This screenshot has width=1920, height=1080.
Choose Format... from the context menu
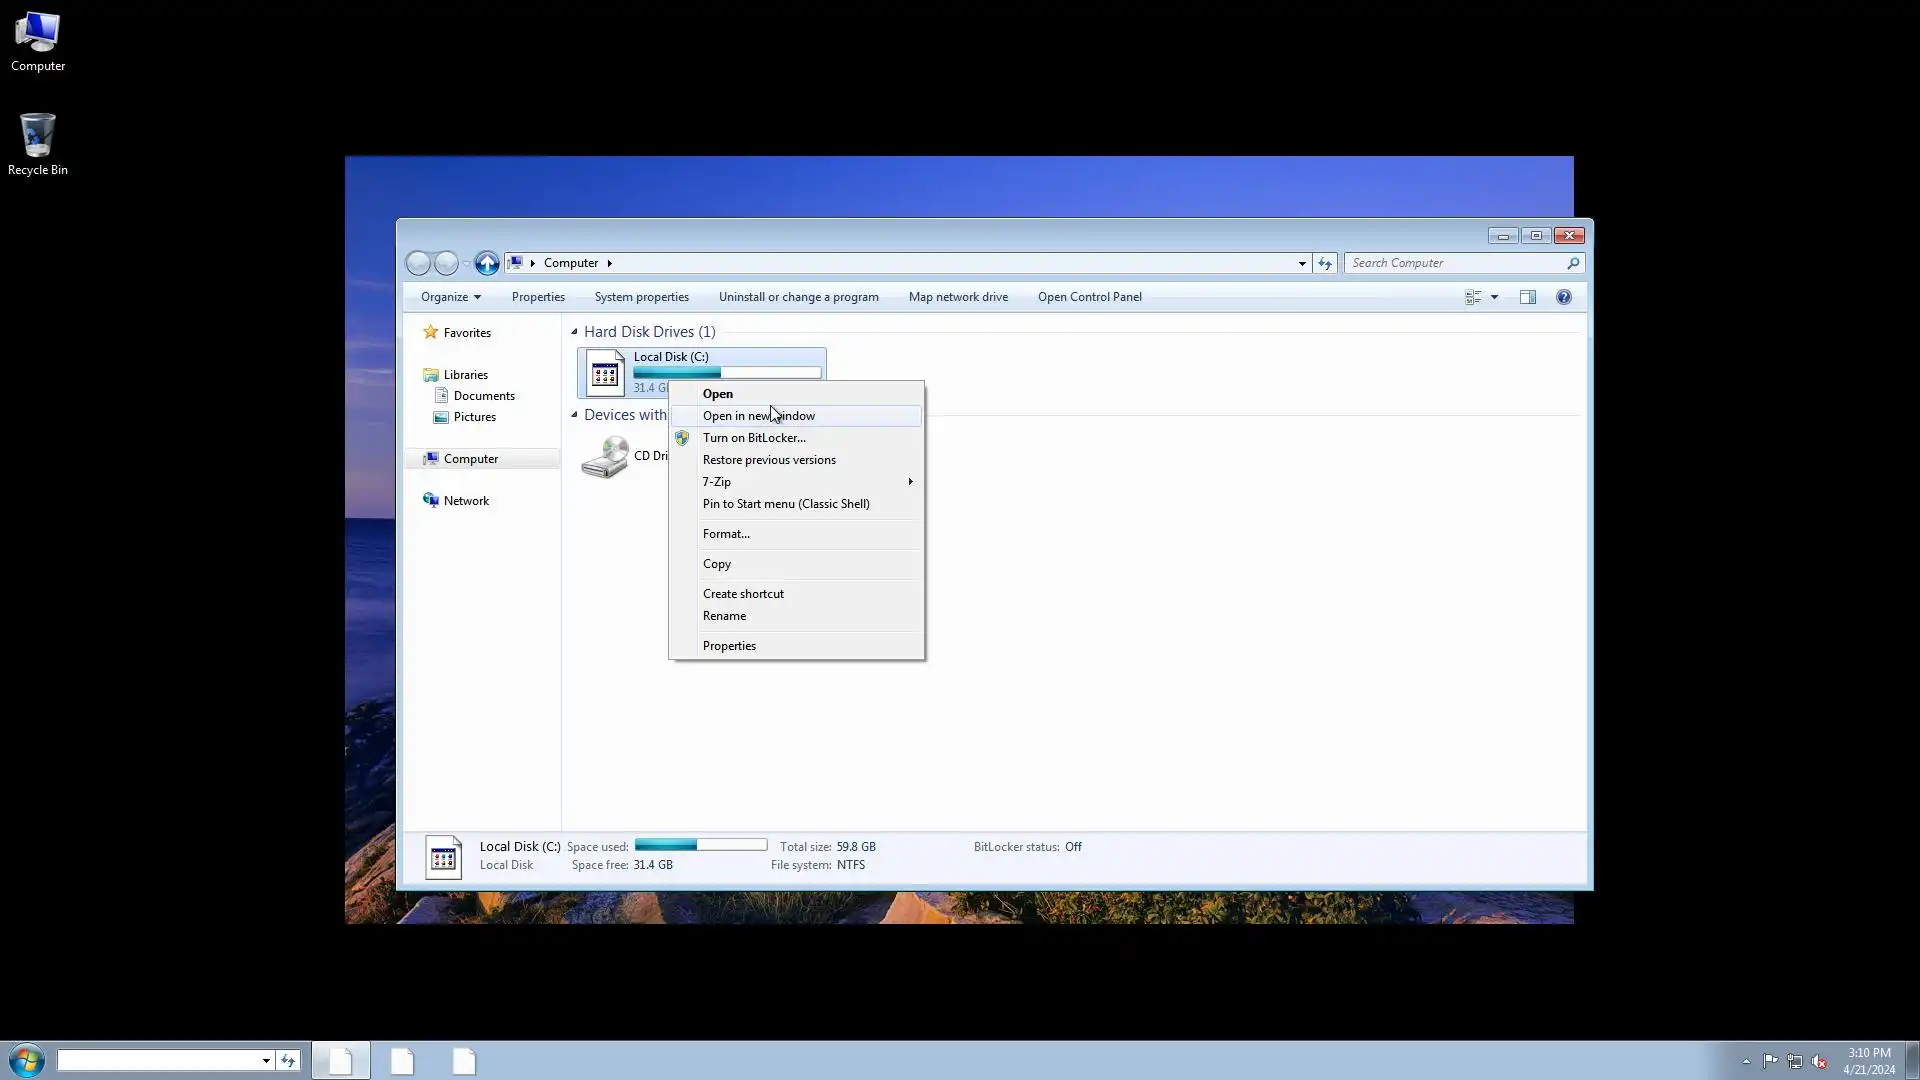click(x=726, y=534)
